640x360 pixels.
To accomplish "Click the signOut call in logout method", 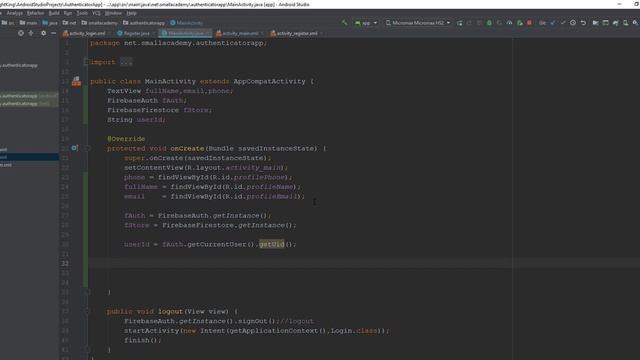I will pyautogui.click(x=252, y=321).
